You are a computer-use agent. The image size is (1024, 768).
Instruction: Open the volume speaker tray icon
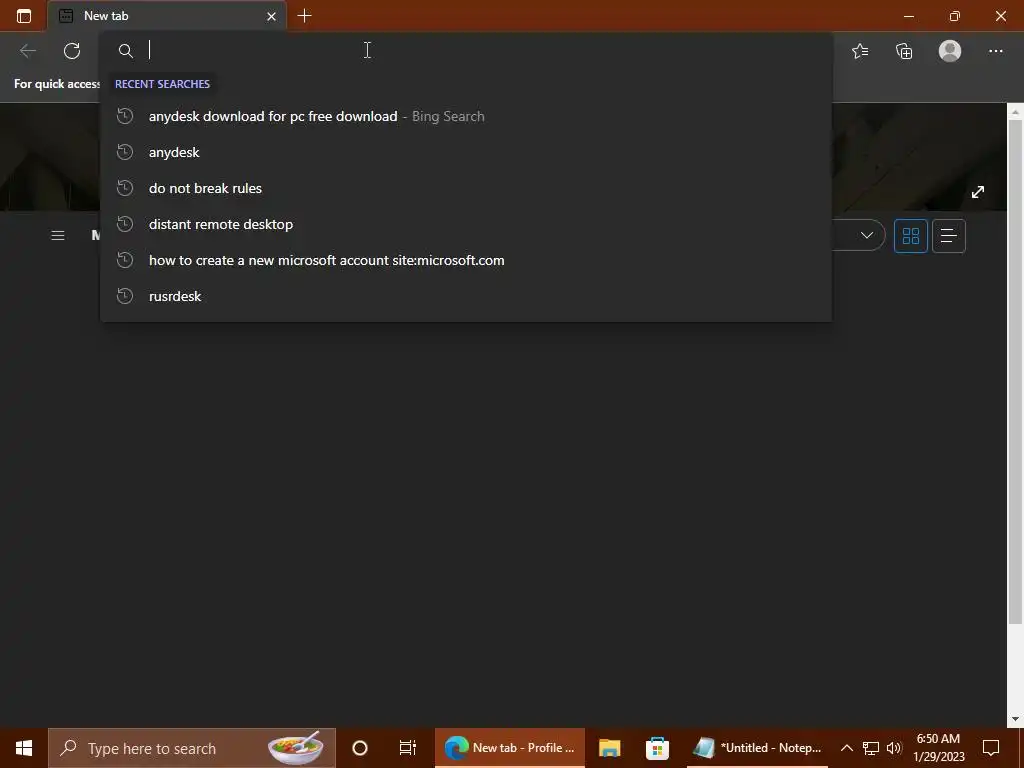(894, 748)
